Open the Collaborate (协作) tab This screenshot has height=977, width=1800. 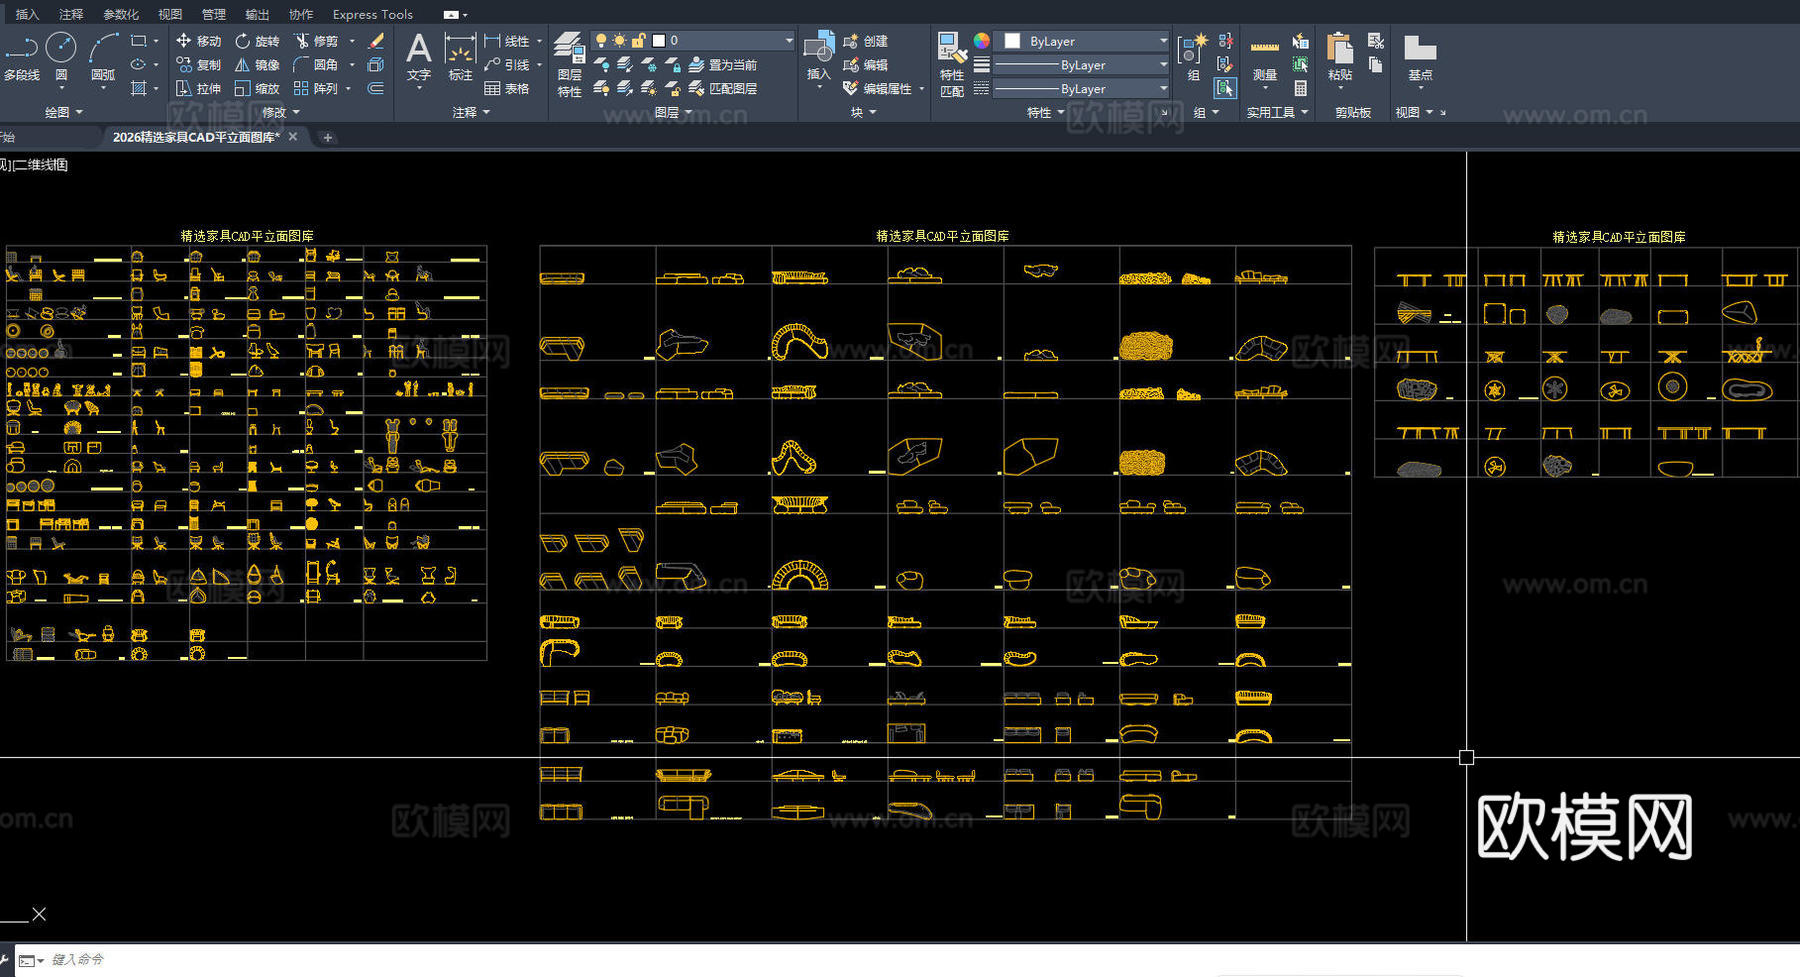(301, 15)
